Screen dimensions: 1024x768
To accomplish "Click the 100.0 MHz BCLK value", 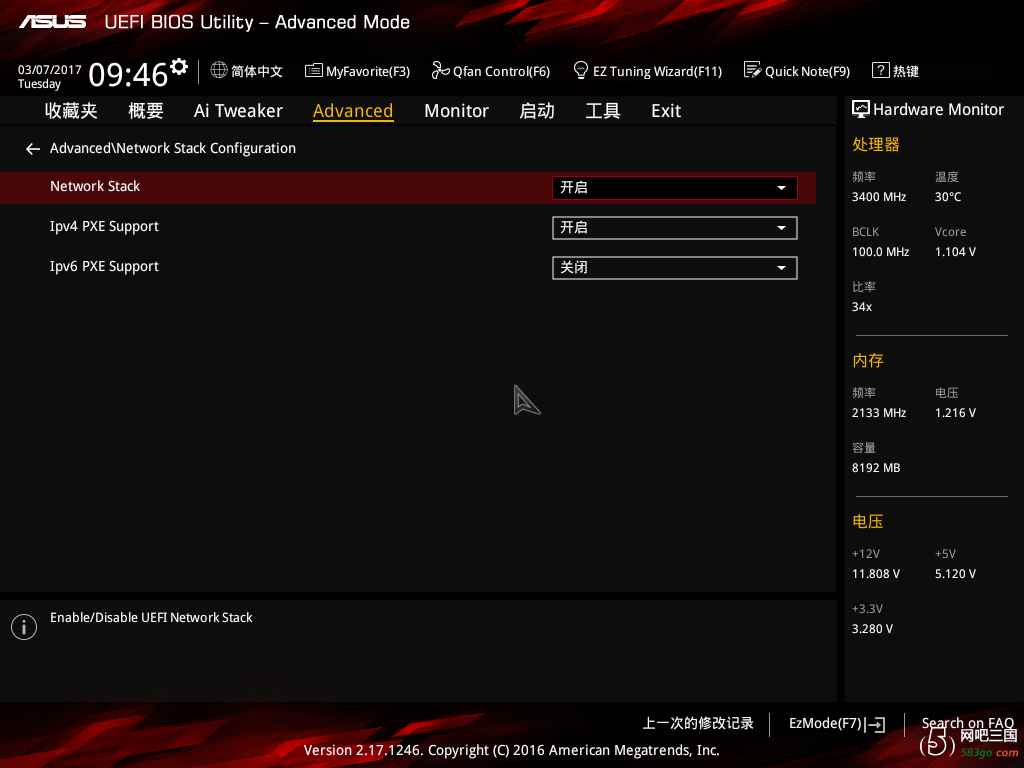I will click(880, 251).
